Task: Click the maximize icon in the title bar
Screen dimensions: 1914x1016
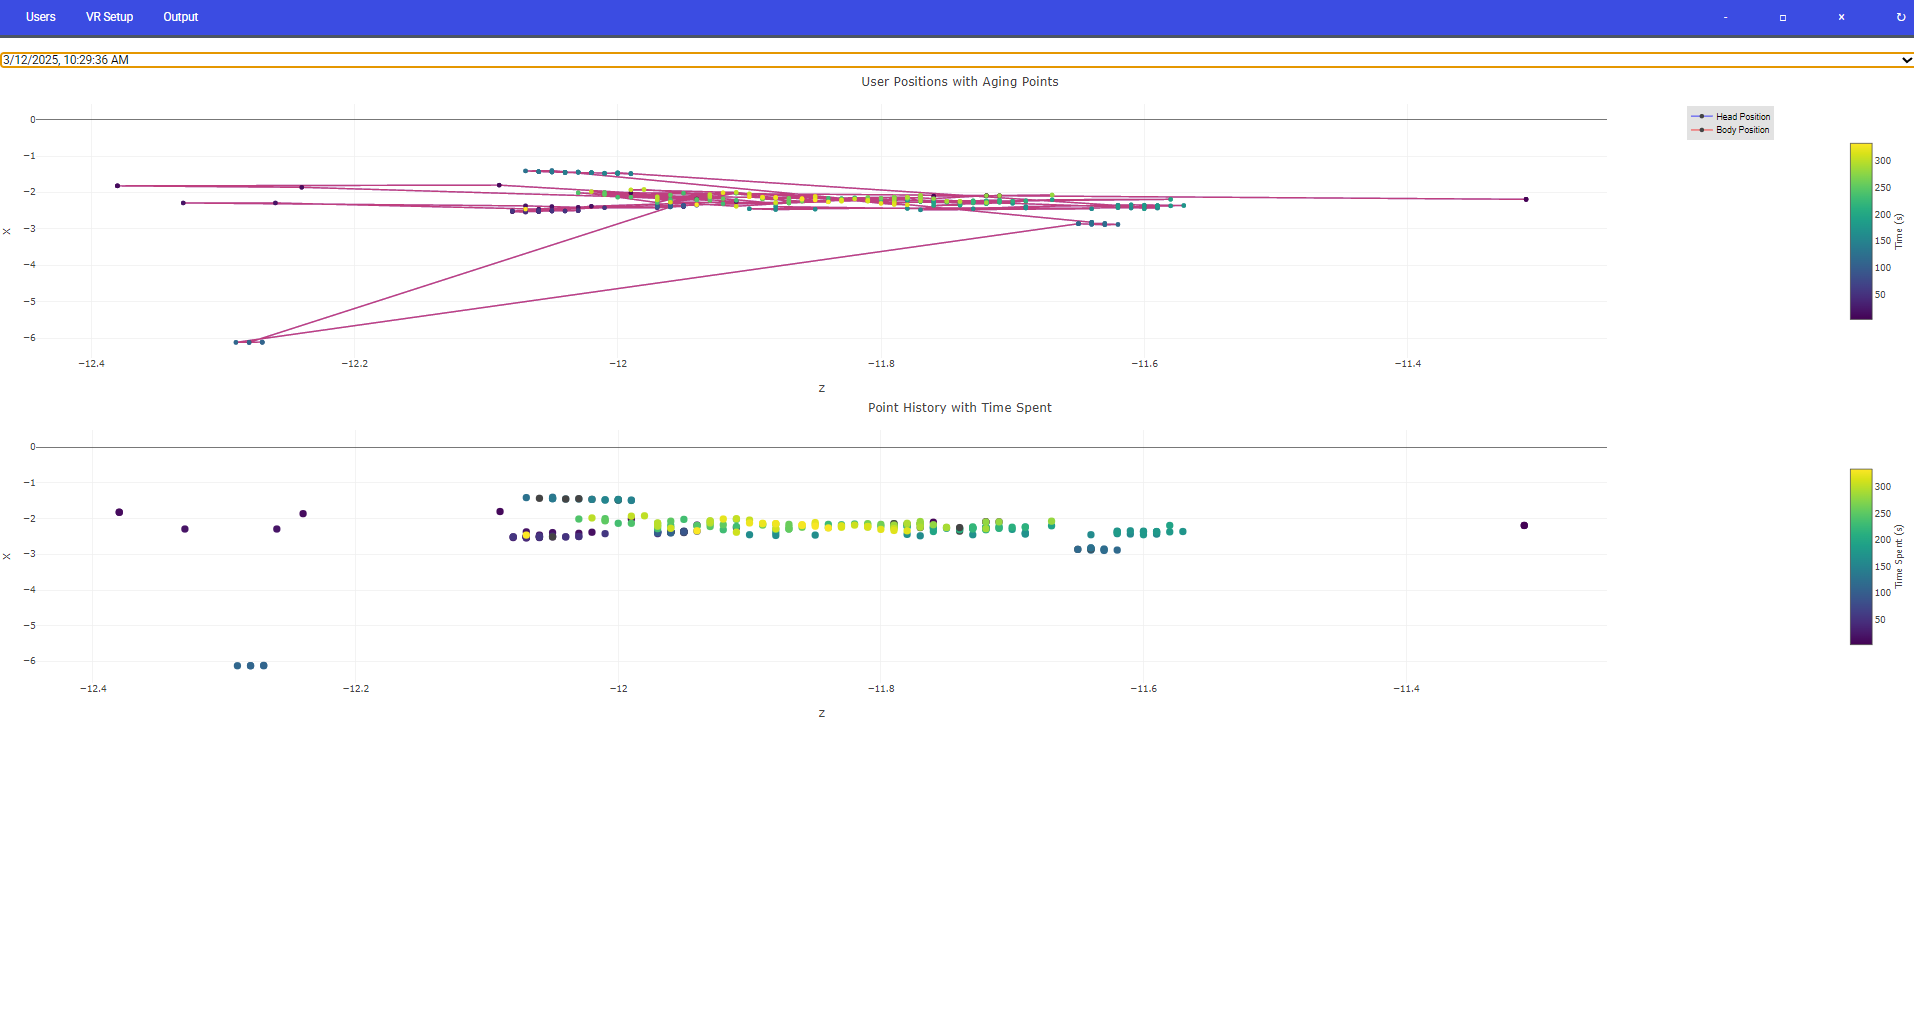Action: coord(1782,17)
